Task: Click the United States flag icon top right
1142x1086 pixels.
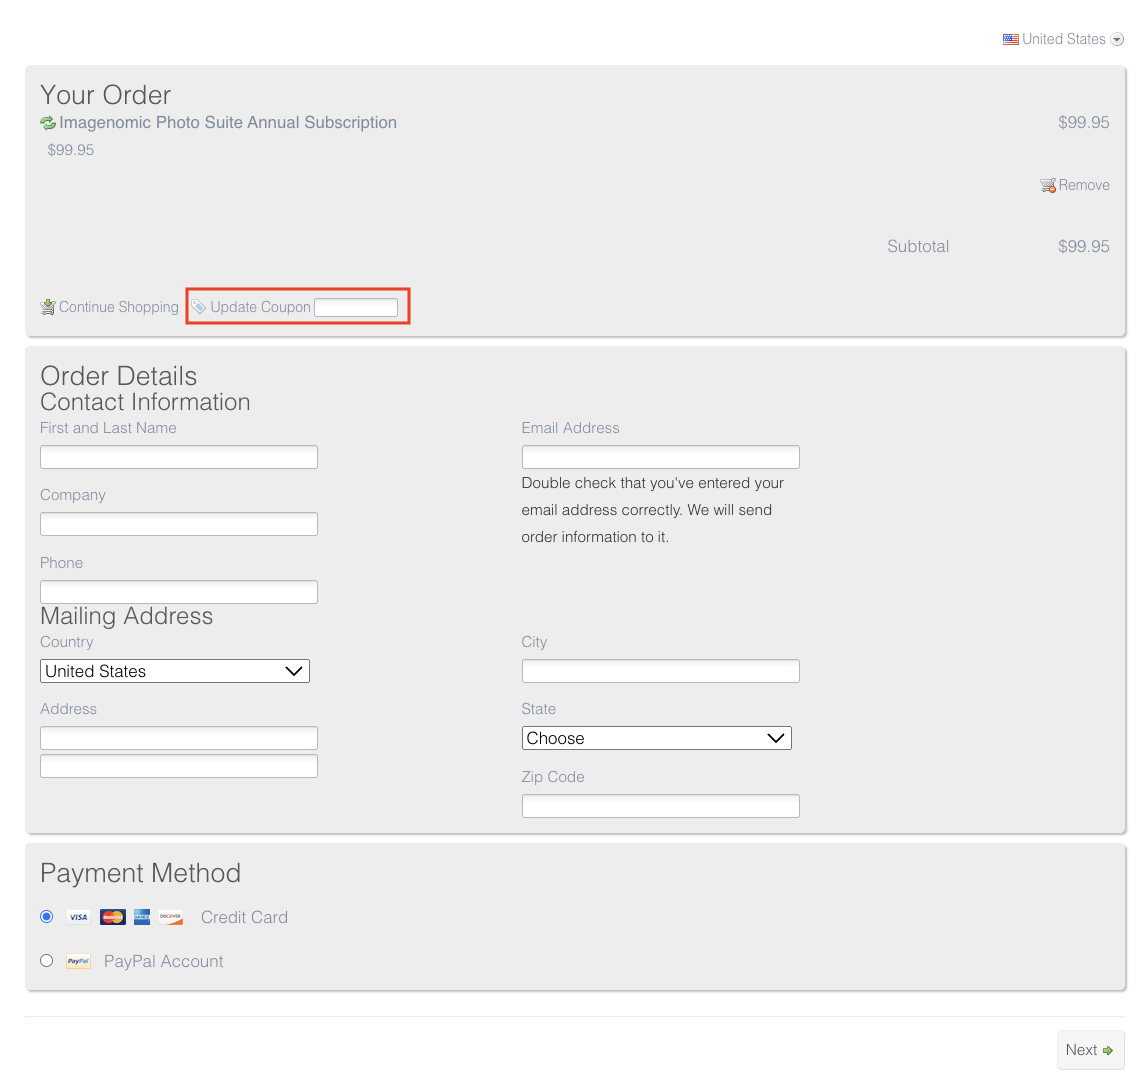Action: click(x=1010, y=38)
